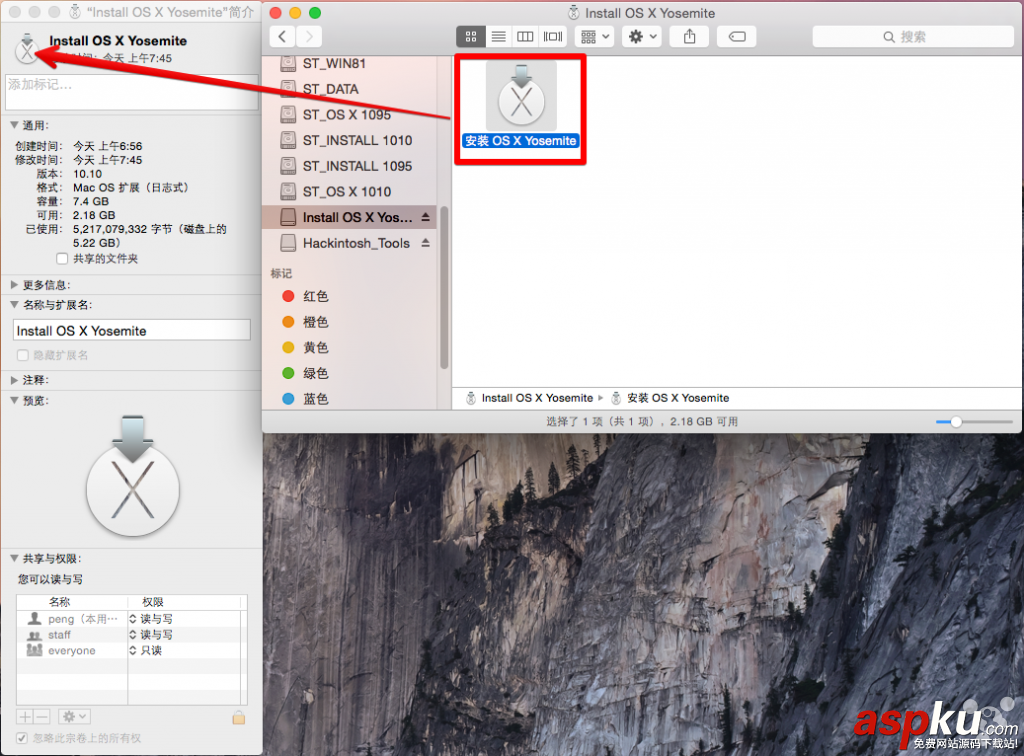Eject the Hackintosh_Tools volume

426,243
